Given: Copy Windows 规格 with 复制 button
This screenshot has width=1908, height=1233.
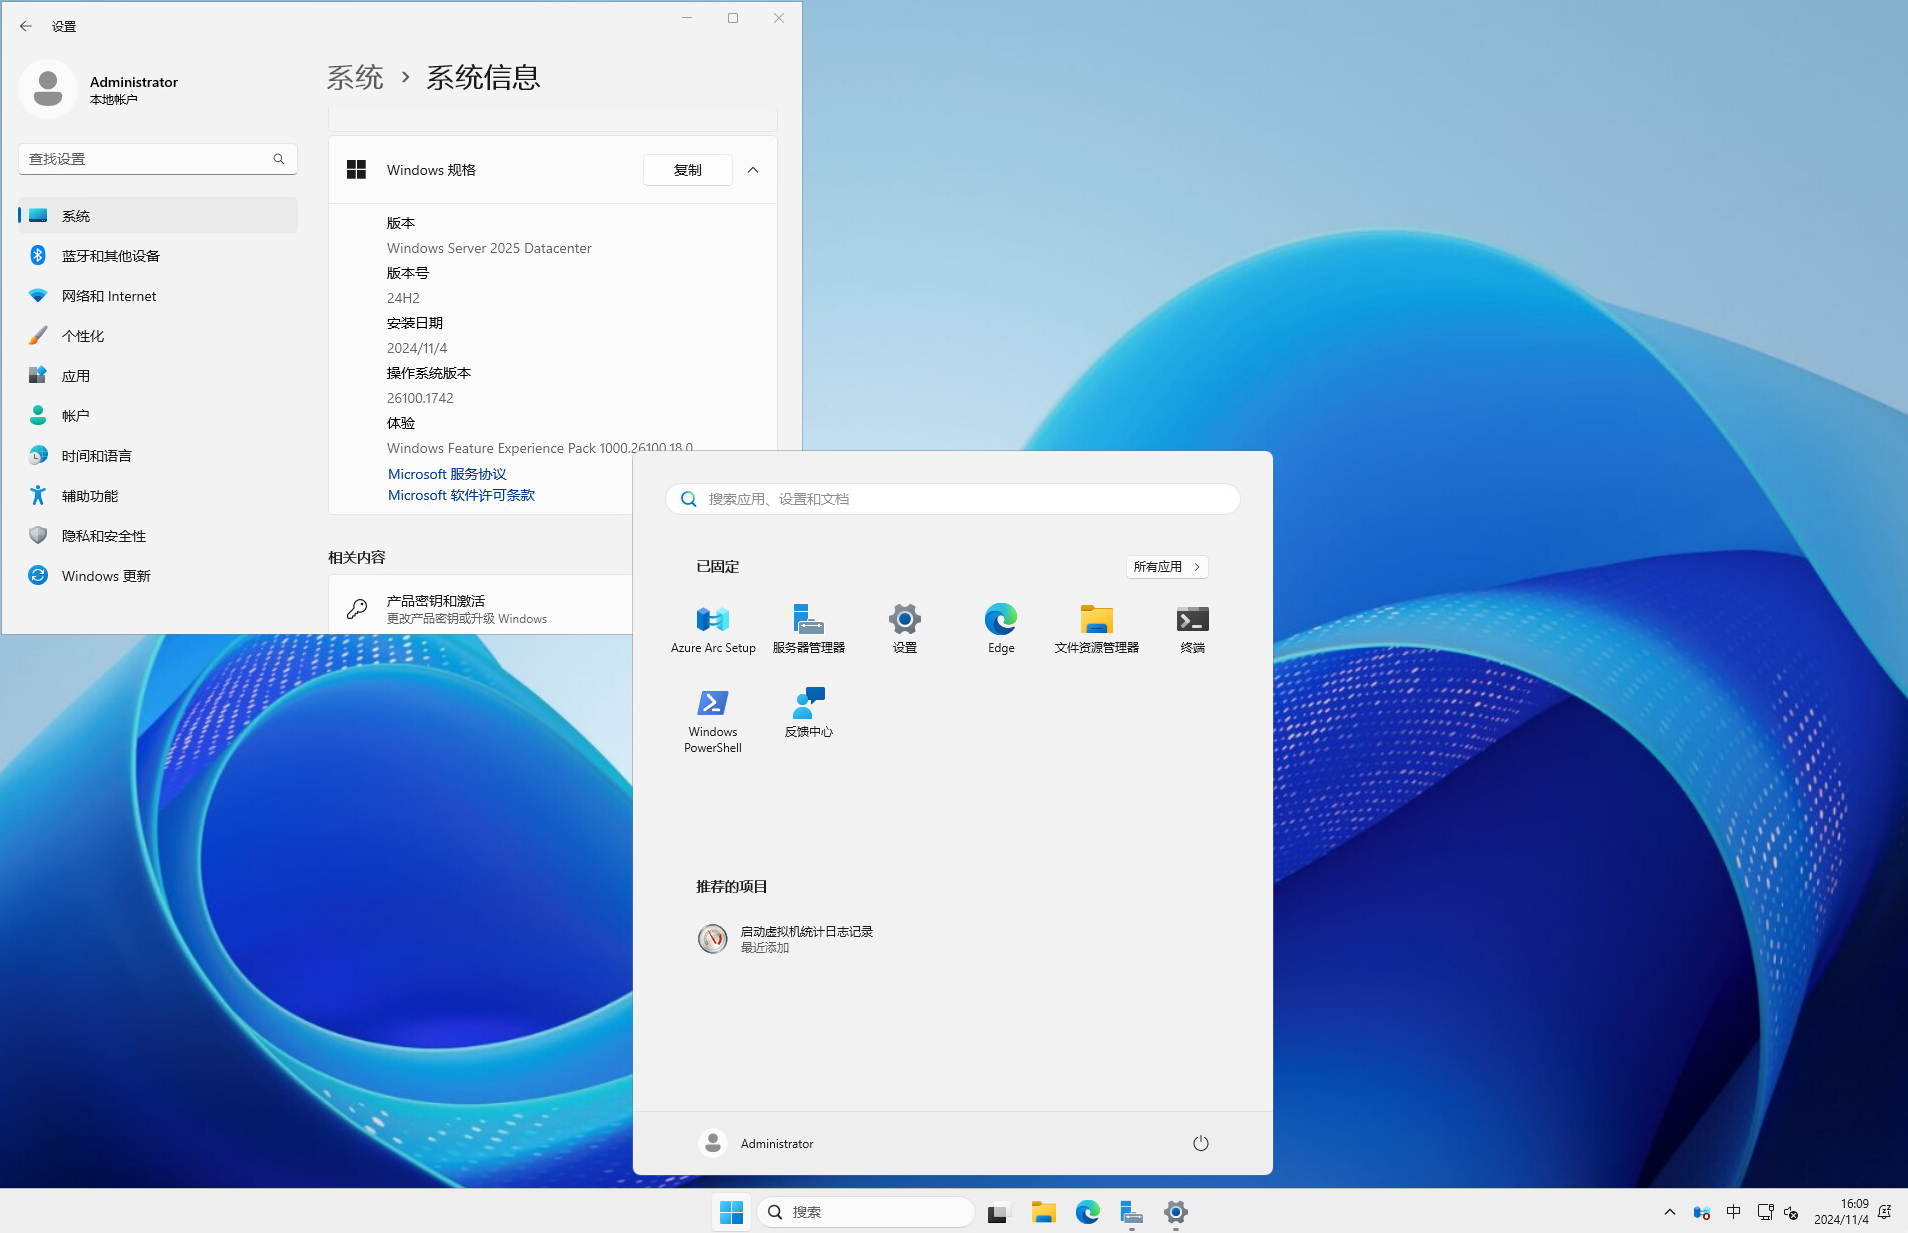Looking at the screenshot, I should [687, 170].
